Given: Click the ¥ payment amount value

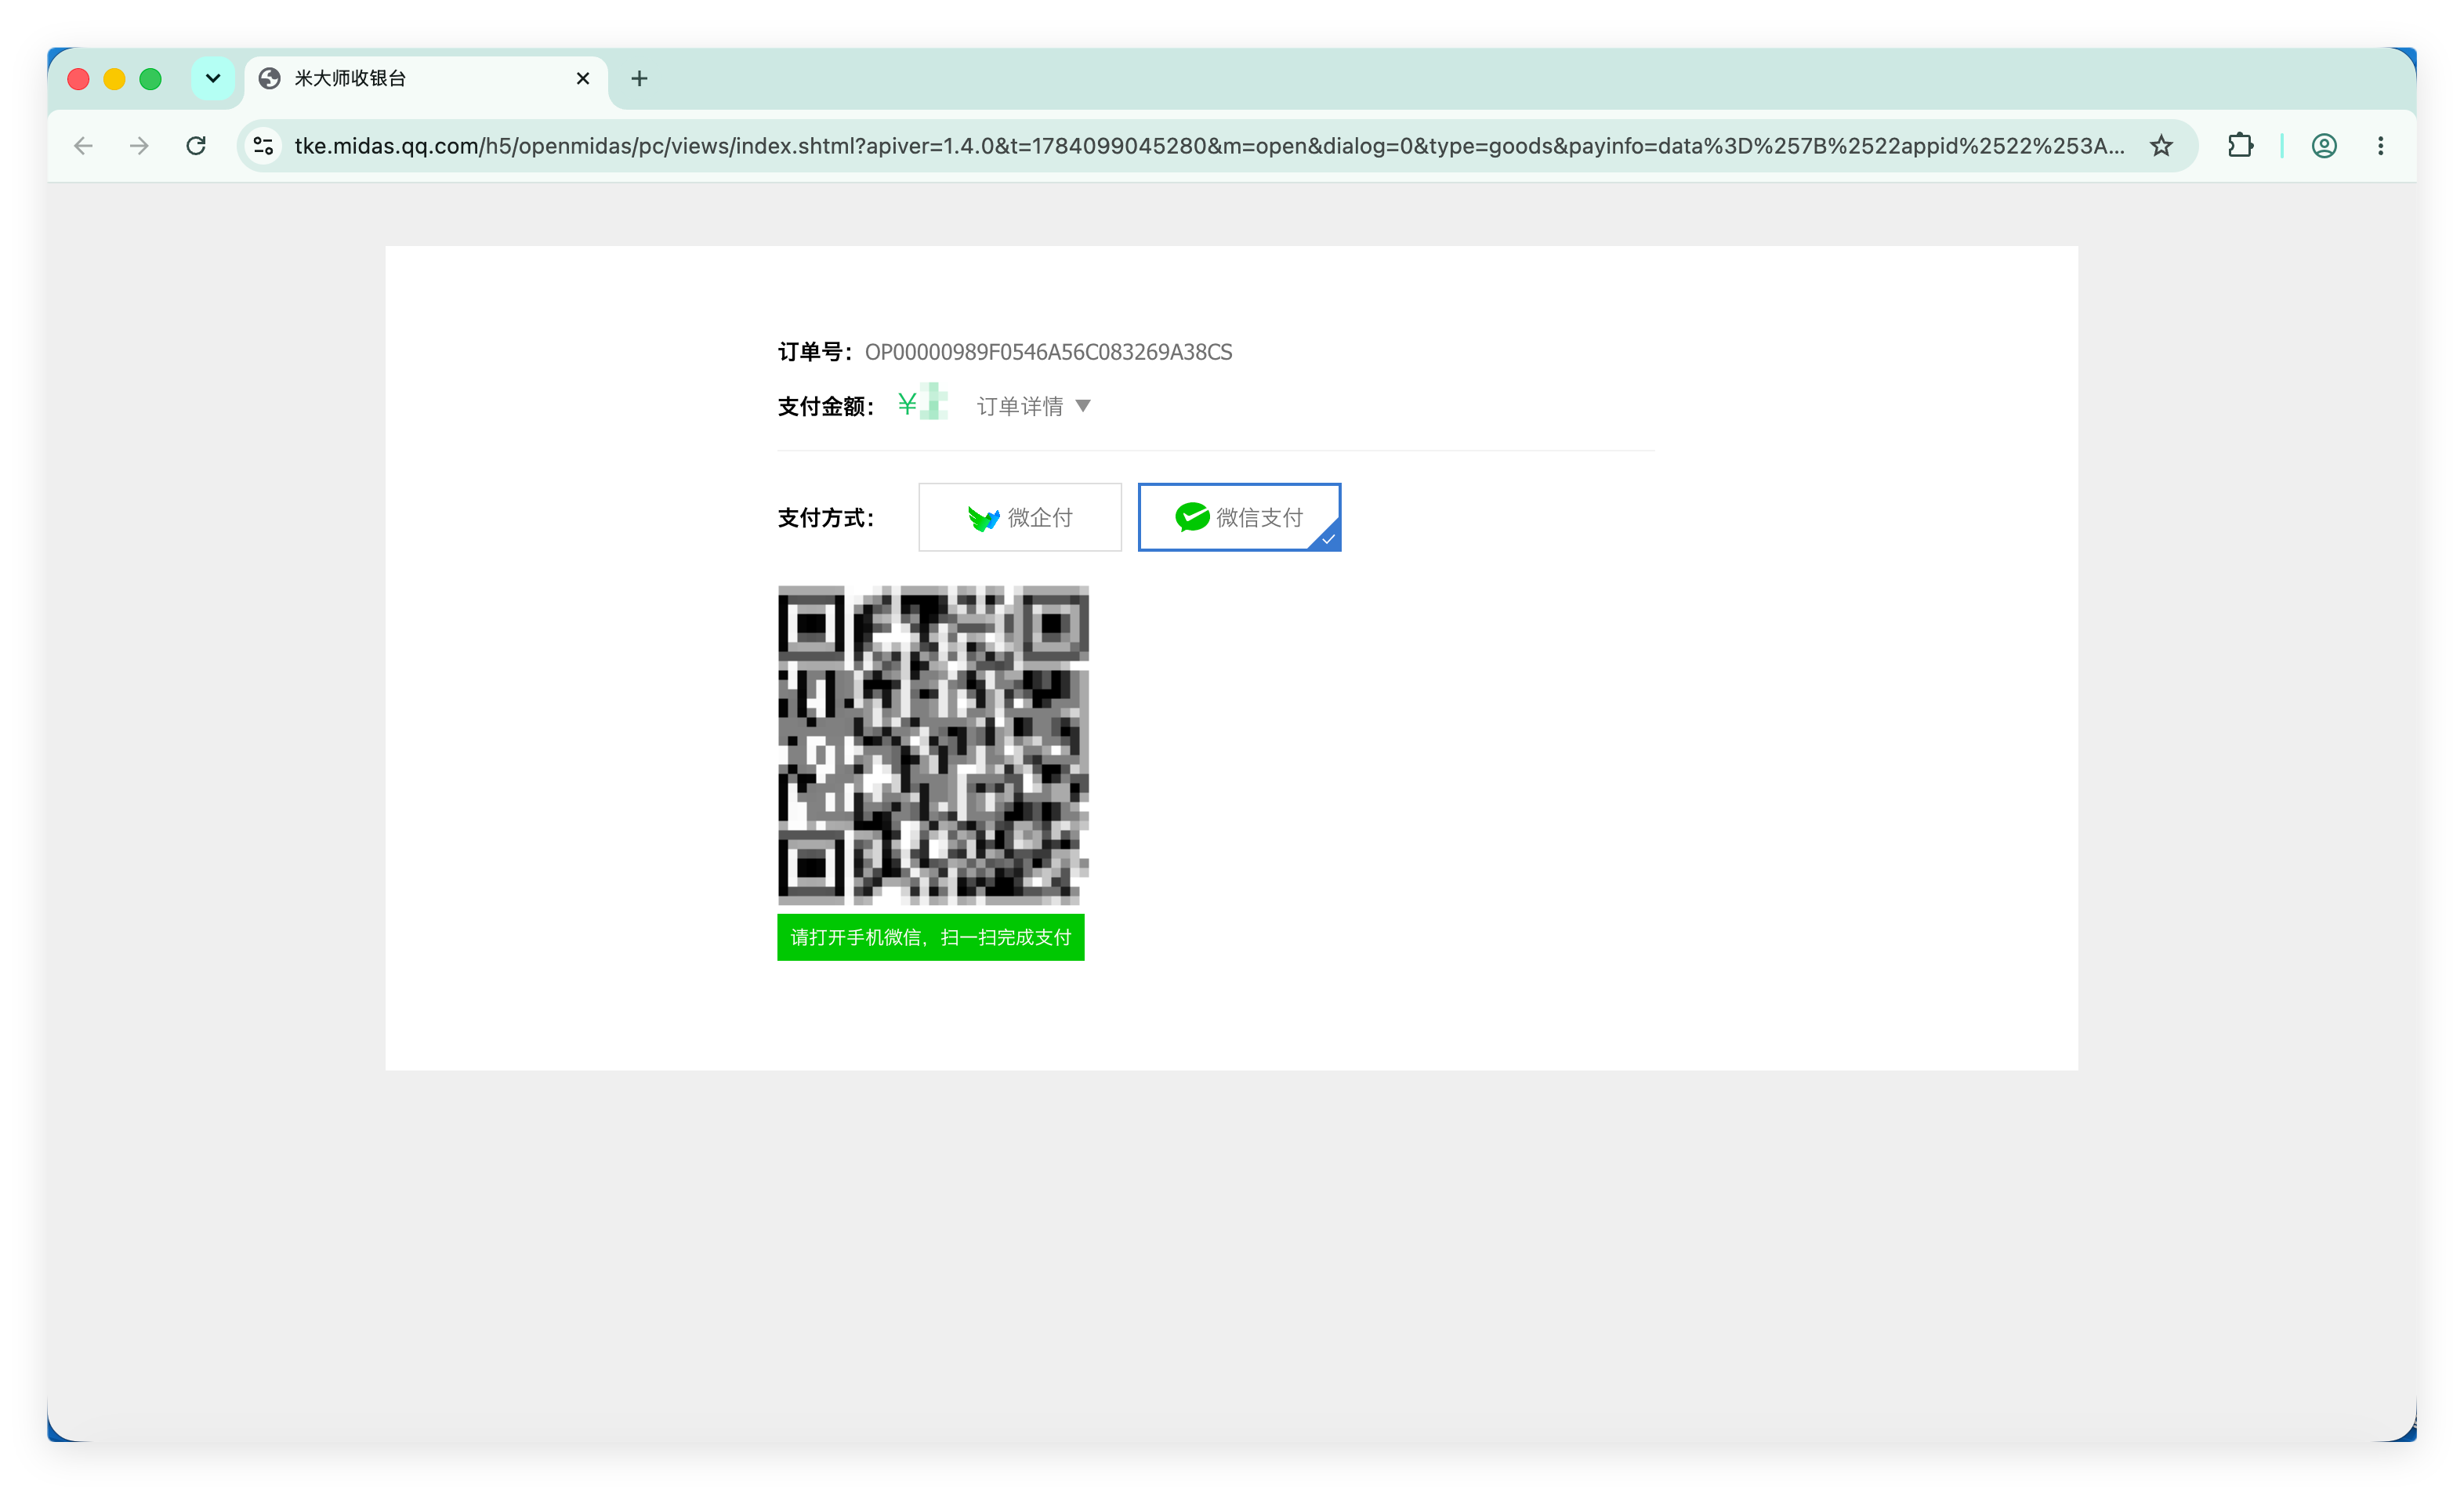Looking at the screenshot, I should coord(922,403).
